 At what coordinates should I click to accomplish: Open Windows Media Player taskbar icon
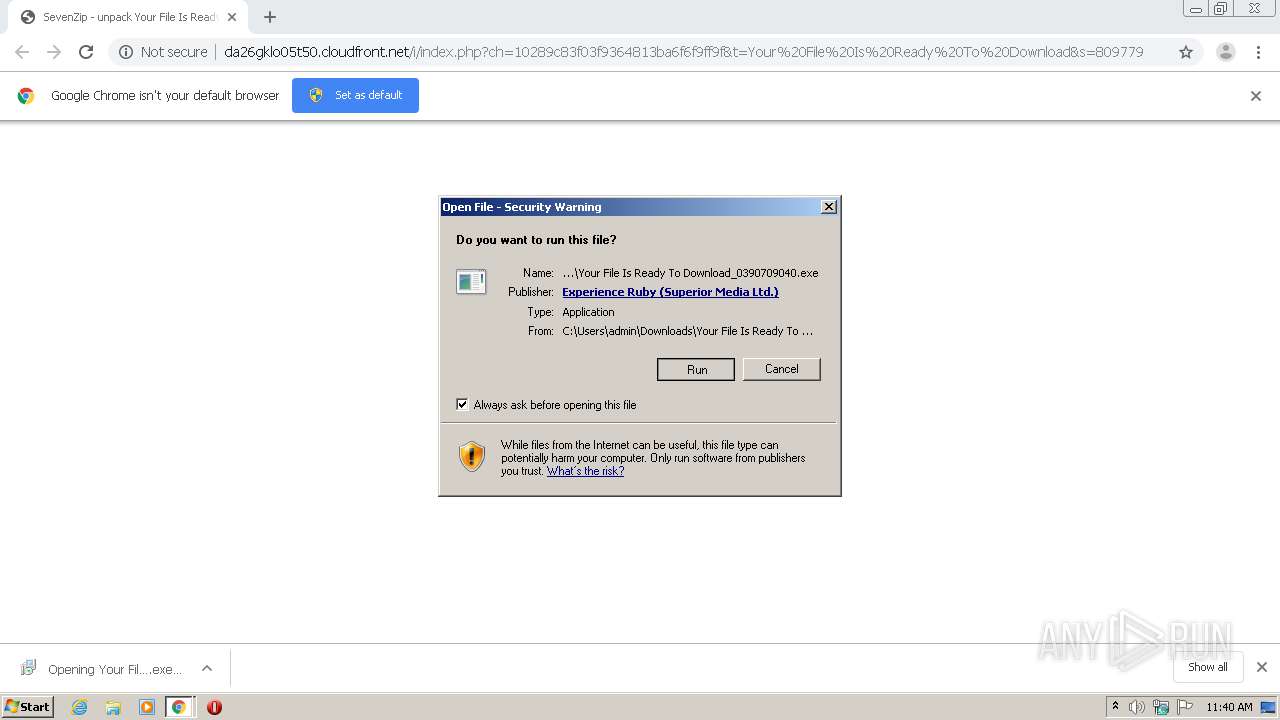click(x=147, y=707)
